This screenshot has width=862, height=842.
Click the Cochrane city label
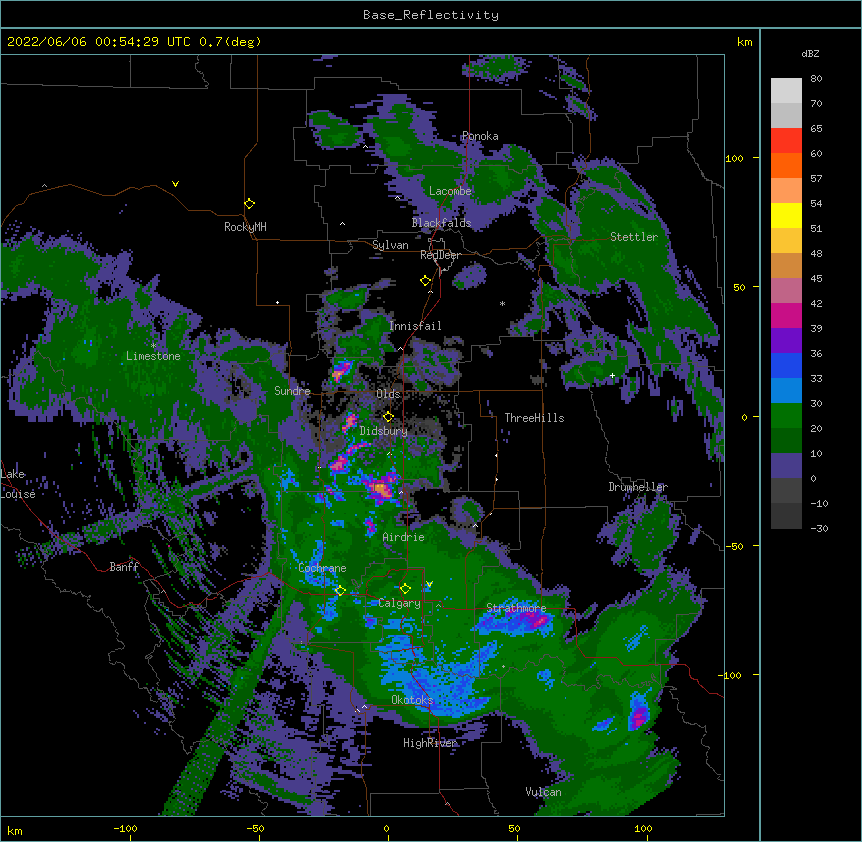[322, 568]
